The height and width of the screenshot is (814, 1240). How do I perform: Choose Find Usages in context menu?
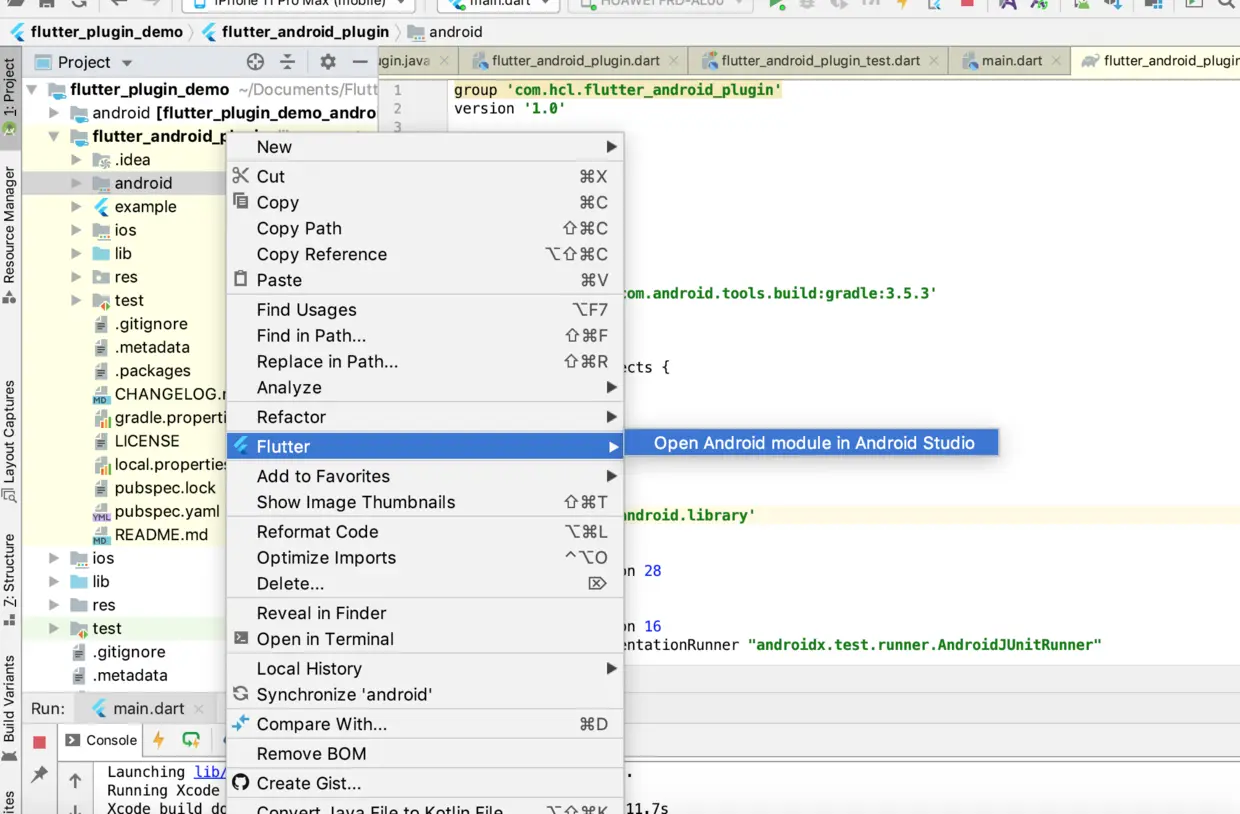coord(425,309)
